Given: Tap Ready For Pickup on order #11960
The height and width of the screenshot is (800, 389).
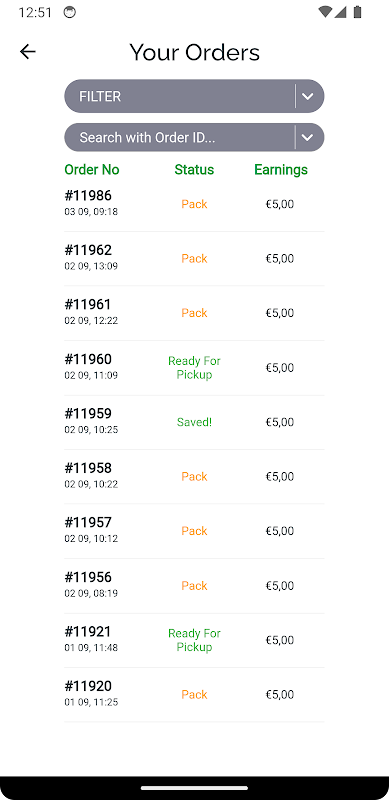Looking at the screenshot, I should 194,368.
